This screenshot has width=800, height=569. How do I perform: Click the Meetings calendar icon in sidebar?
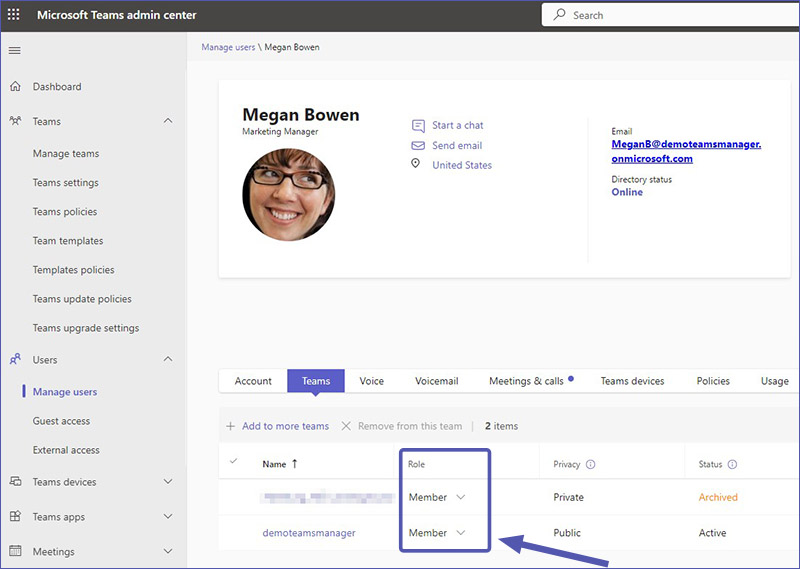pos(15,551)
